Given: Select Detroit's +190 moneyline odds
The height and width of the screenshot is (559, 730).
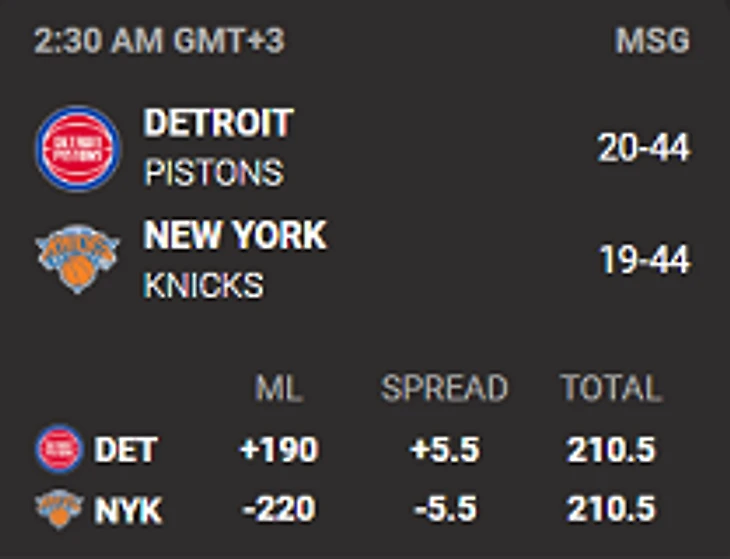Looking at the screenshot, I should [x=279, y=450].
